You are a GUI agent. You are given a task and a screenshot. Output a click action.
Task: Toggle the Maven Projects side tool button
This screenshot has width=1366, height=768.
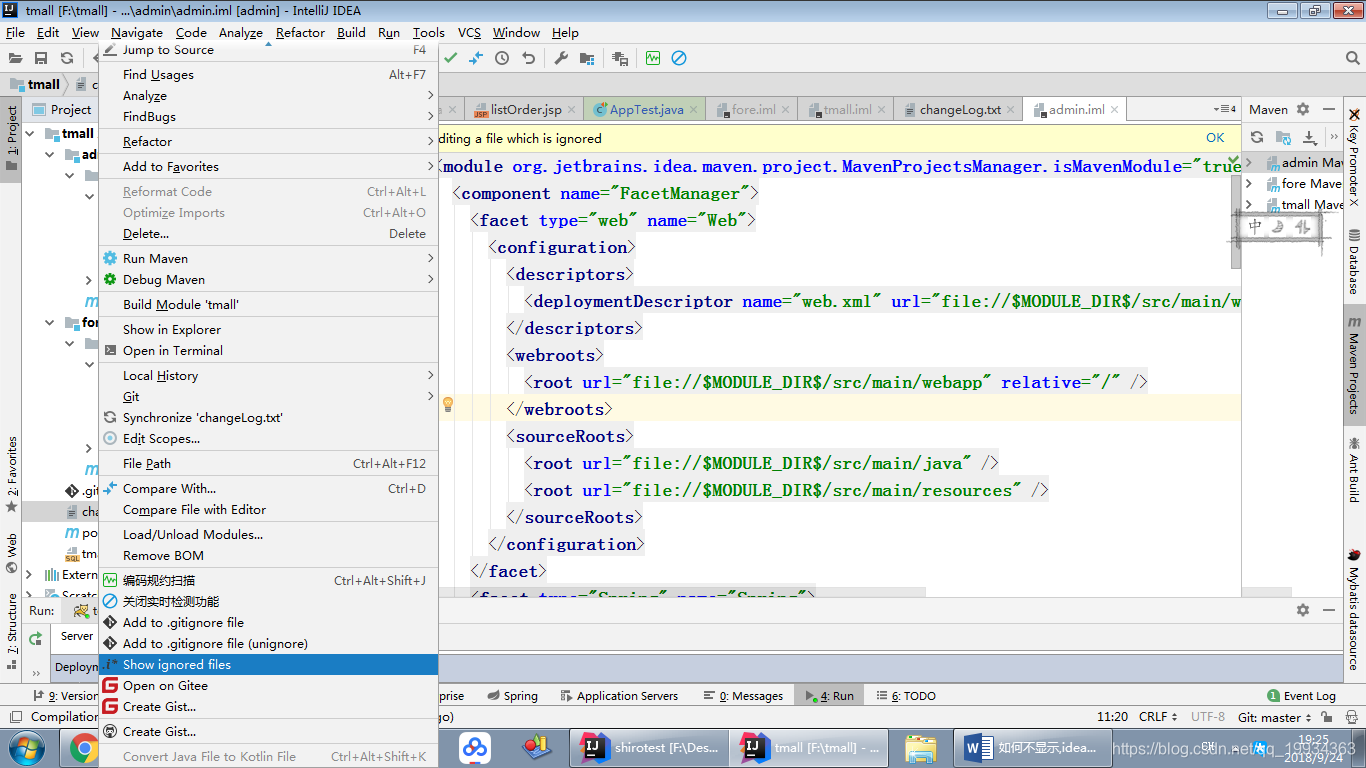click(1354, 365)
